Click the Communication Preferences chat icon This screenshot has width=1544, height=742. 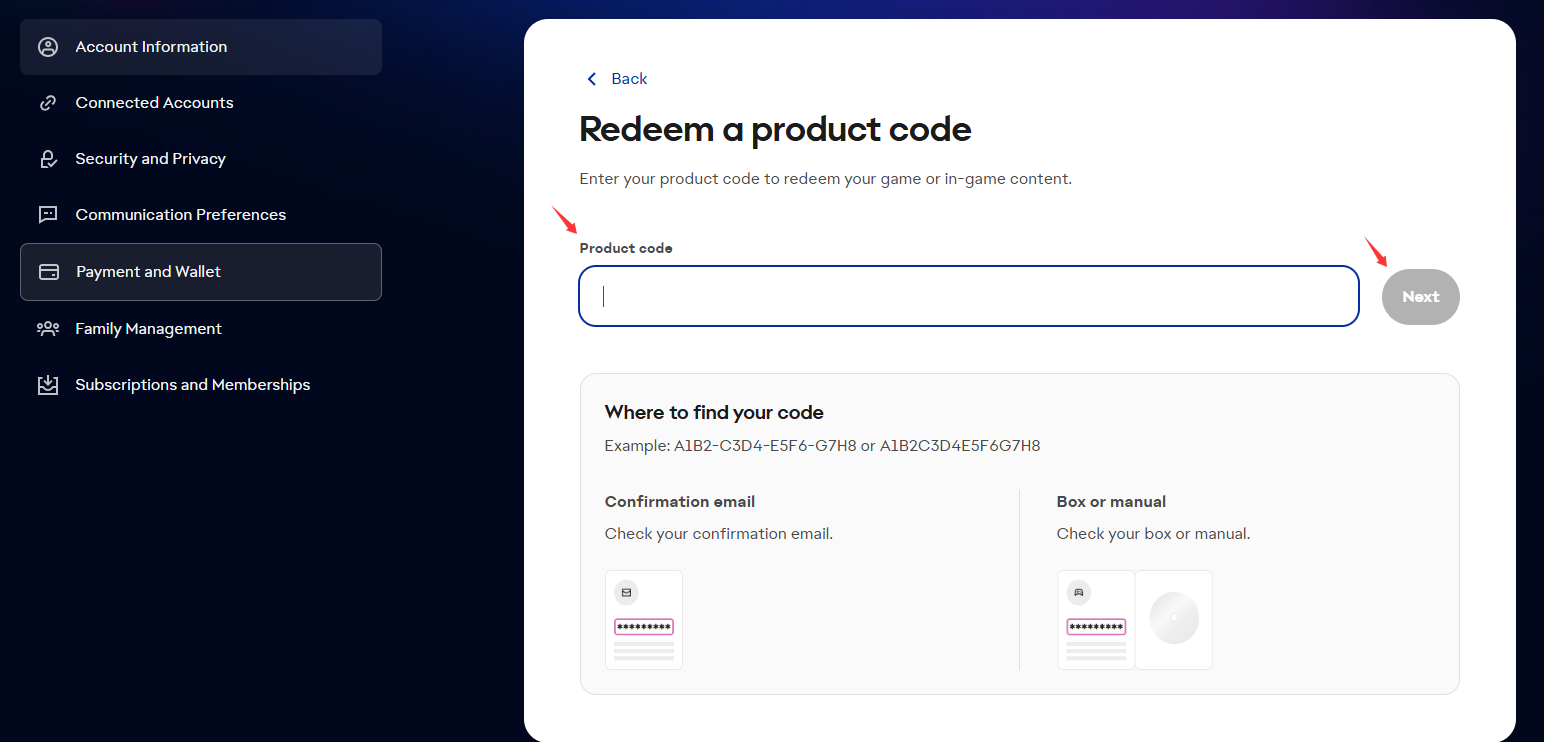(x=48, y=215)
